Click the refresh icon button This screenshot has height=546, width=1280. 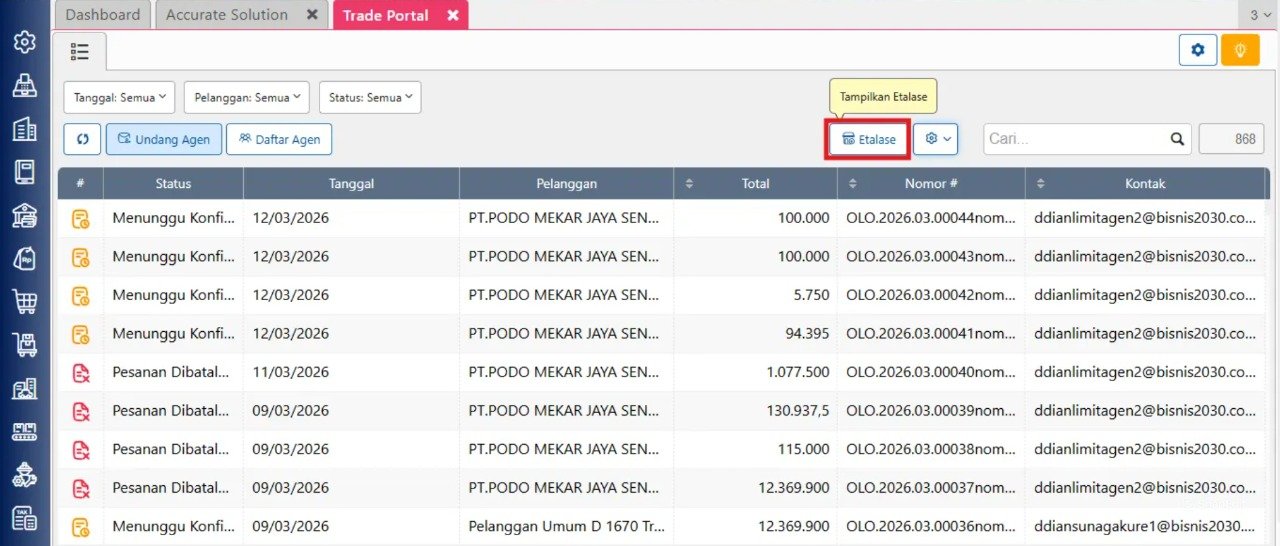[x=82, y=139]
